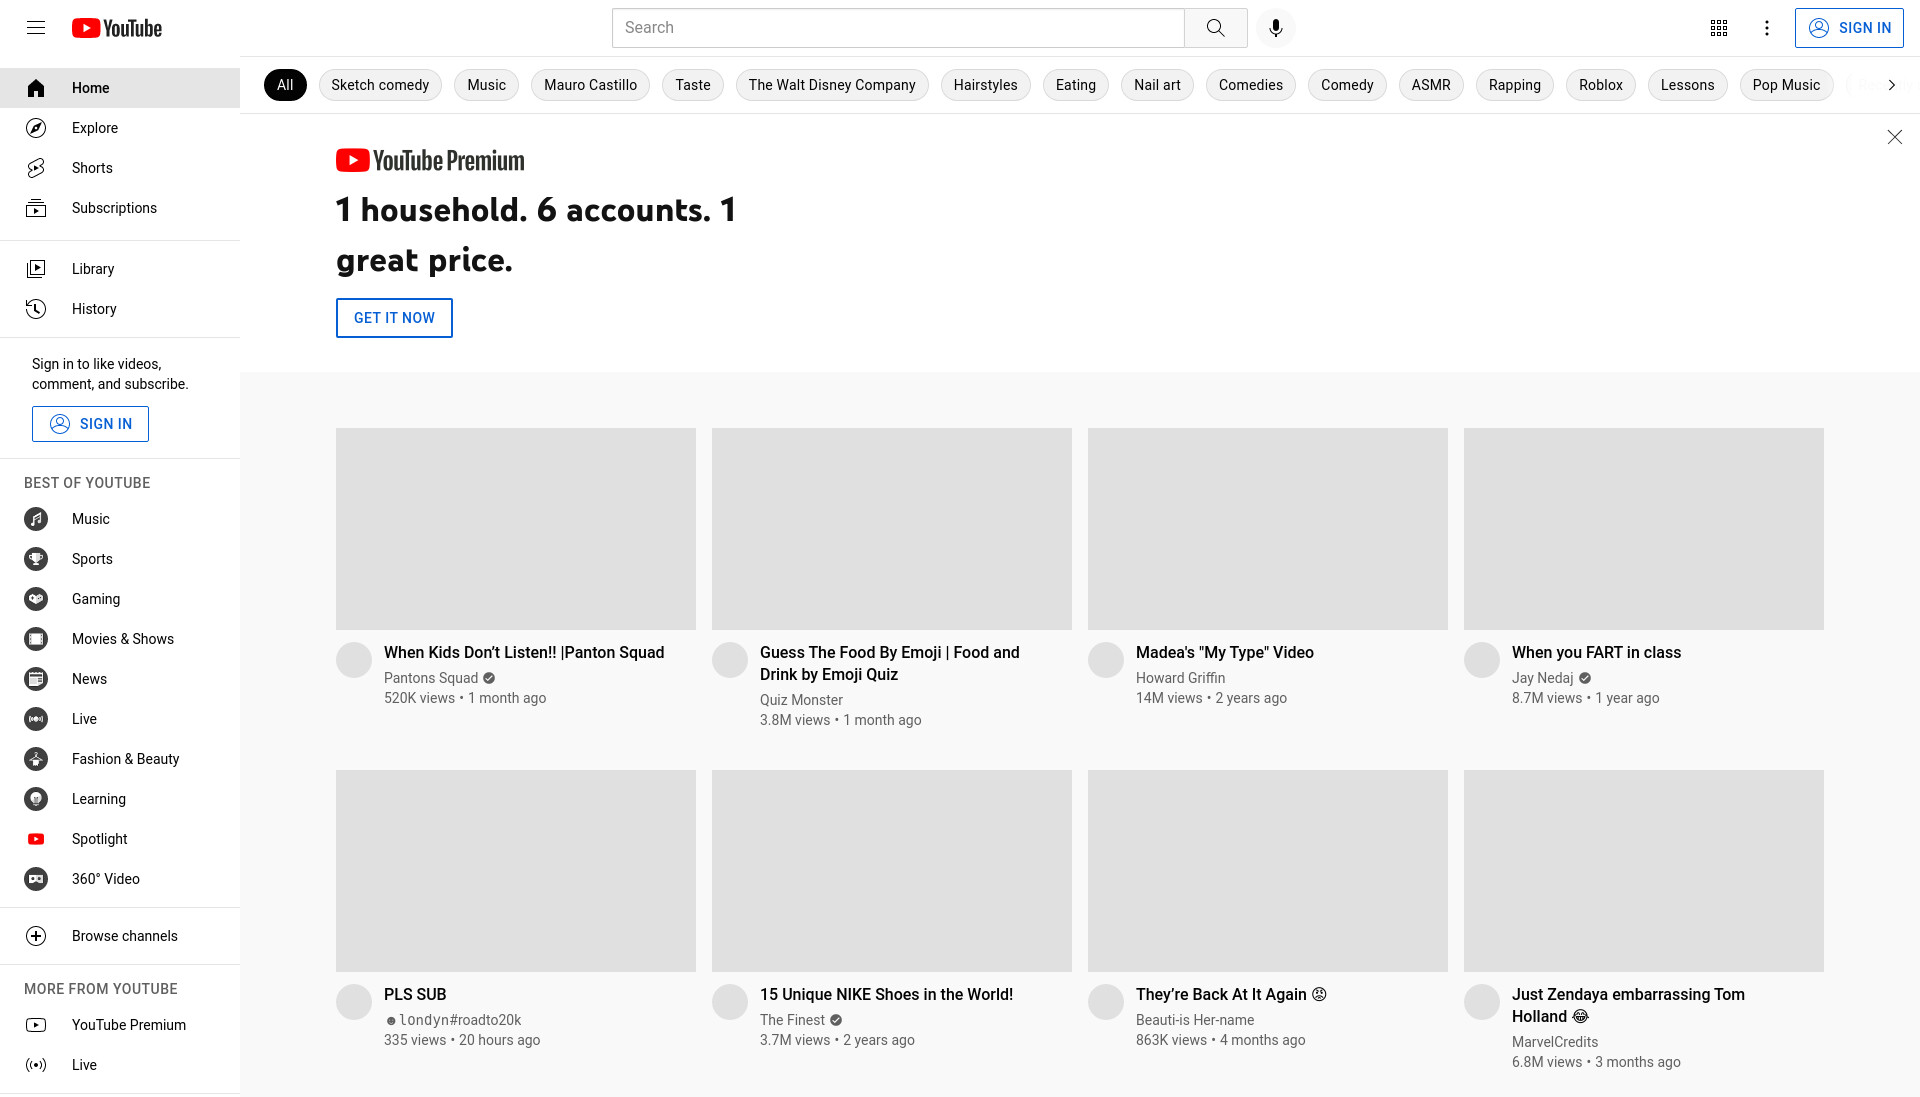
Task: Open Sports channel in sidebar
Action: coord(120,559)
